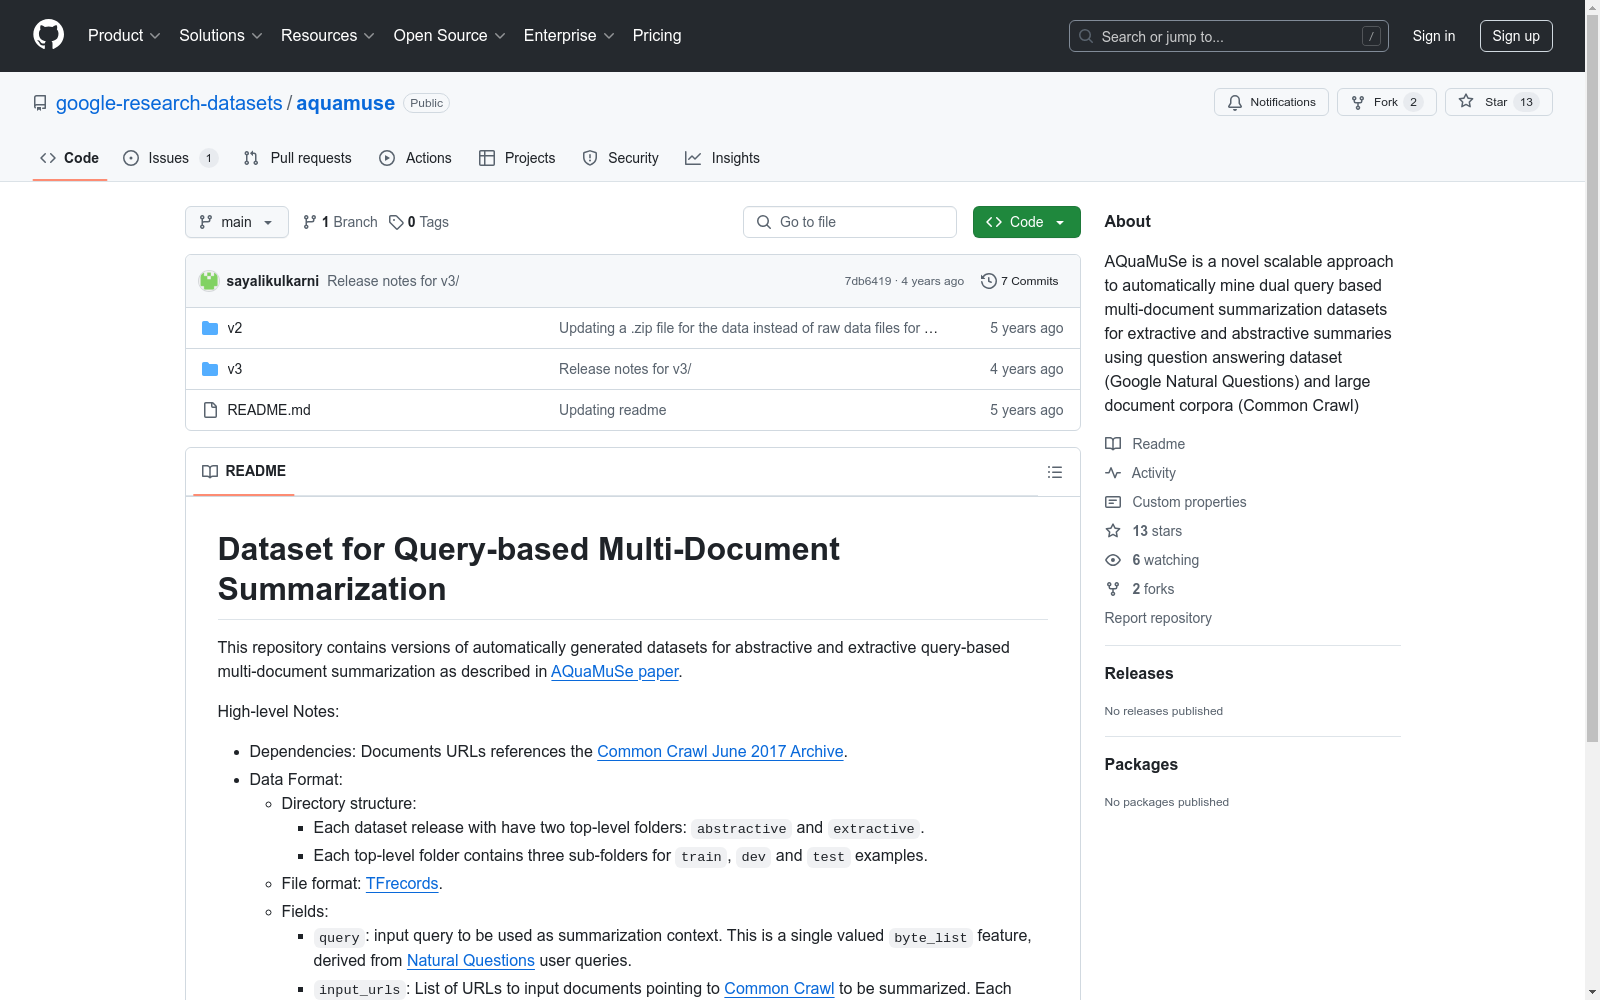The image size is (1600, 1000).
Task: Switch to the Insights tab
Action: 722,158
